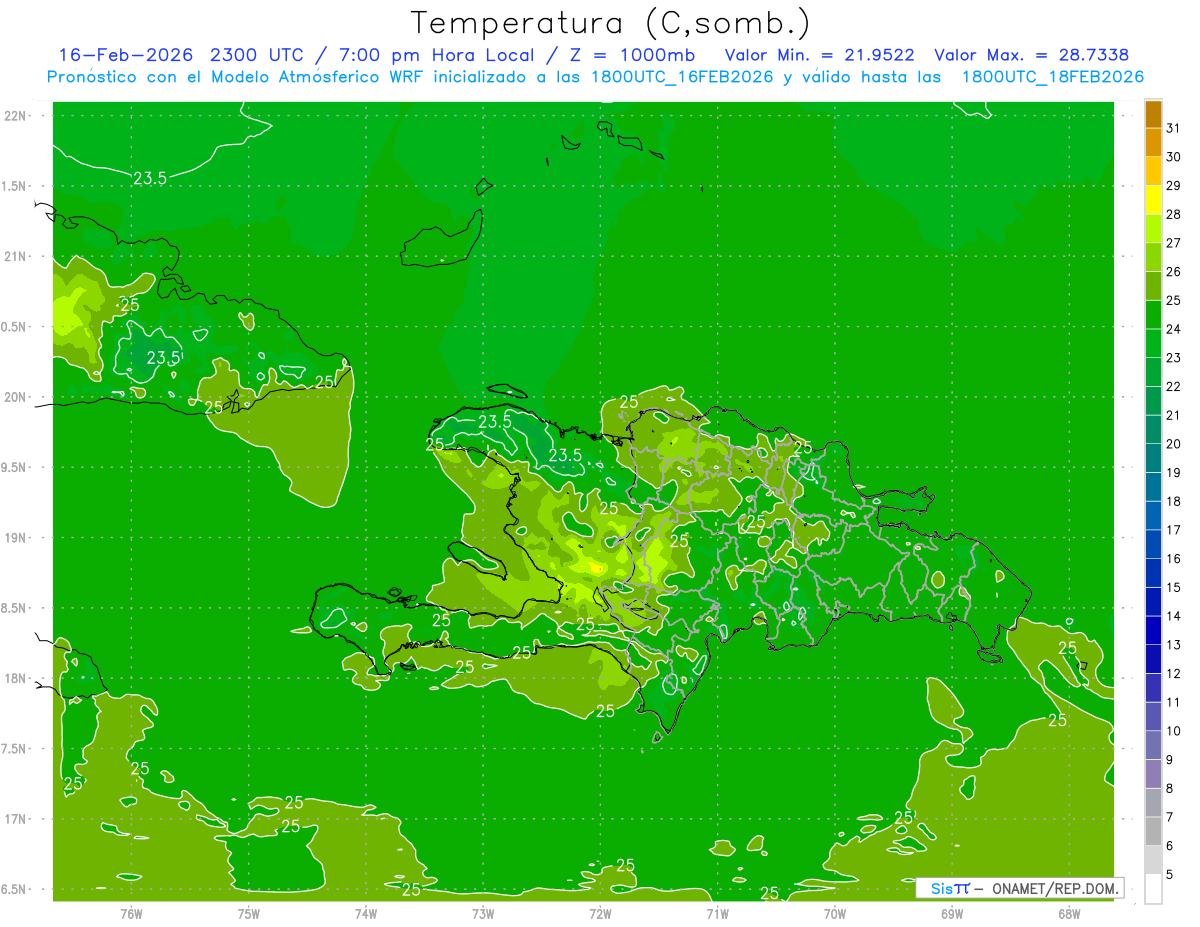The image size is (1200, 927).
Task: Click the teal colorbar segment between 19 and 20
Action: 1153,458
